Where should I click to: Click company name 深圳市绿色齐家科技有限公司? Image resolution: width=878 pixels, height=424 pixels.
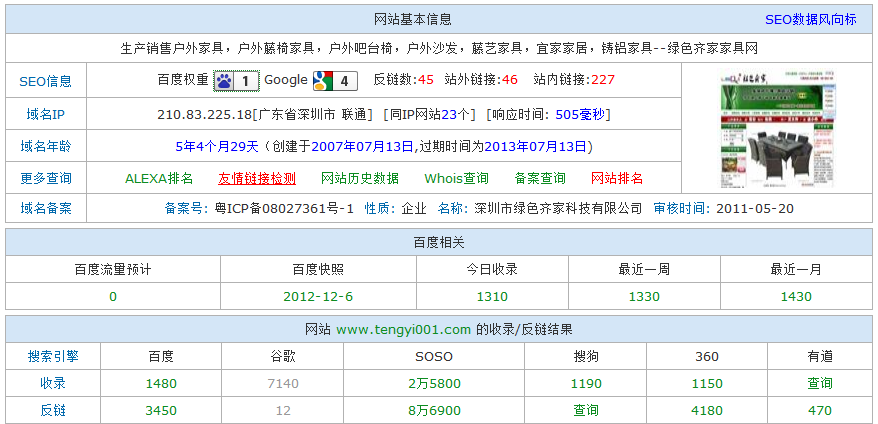pyautogui.click(x=558, y=209)
